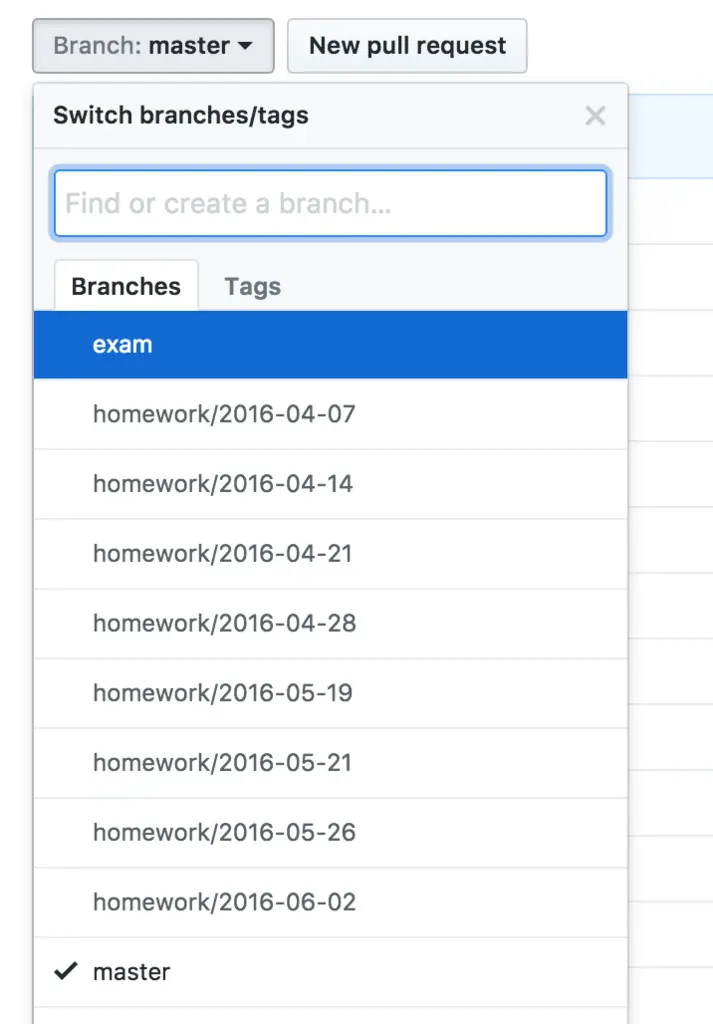The height and width of the screenshot is (1024, 713).
Task: Click the Find or create a branch field
Action: (x=330, y=203)
